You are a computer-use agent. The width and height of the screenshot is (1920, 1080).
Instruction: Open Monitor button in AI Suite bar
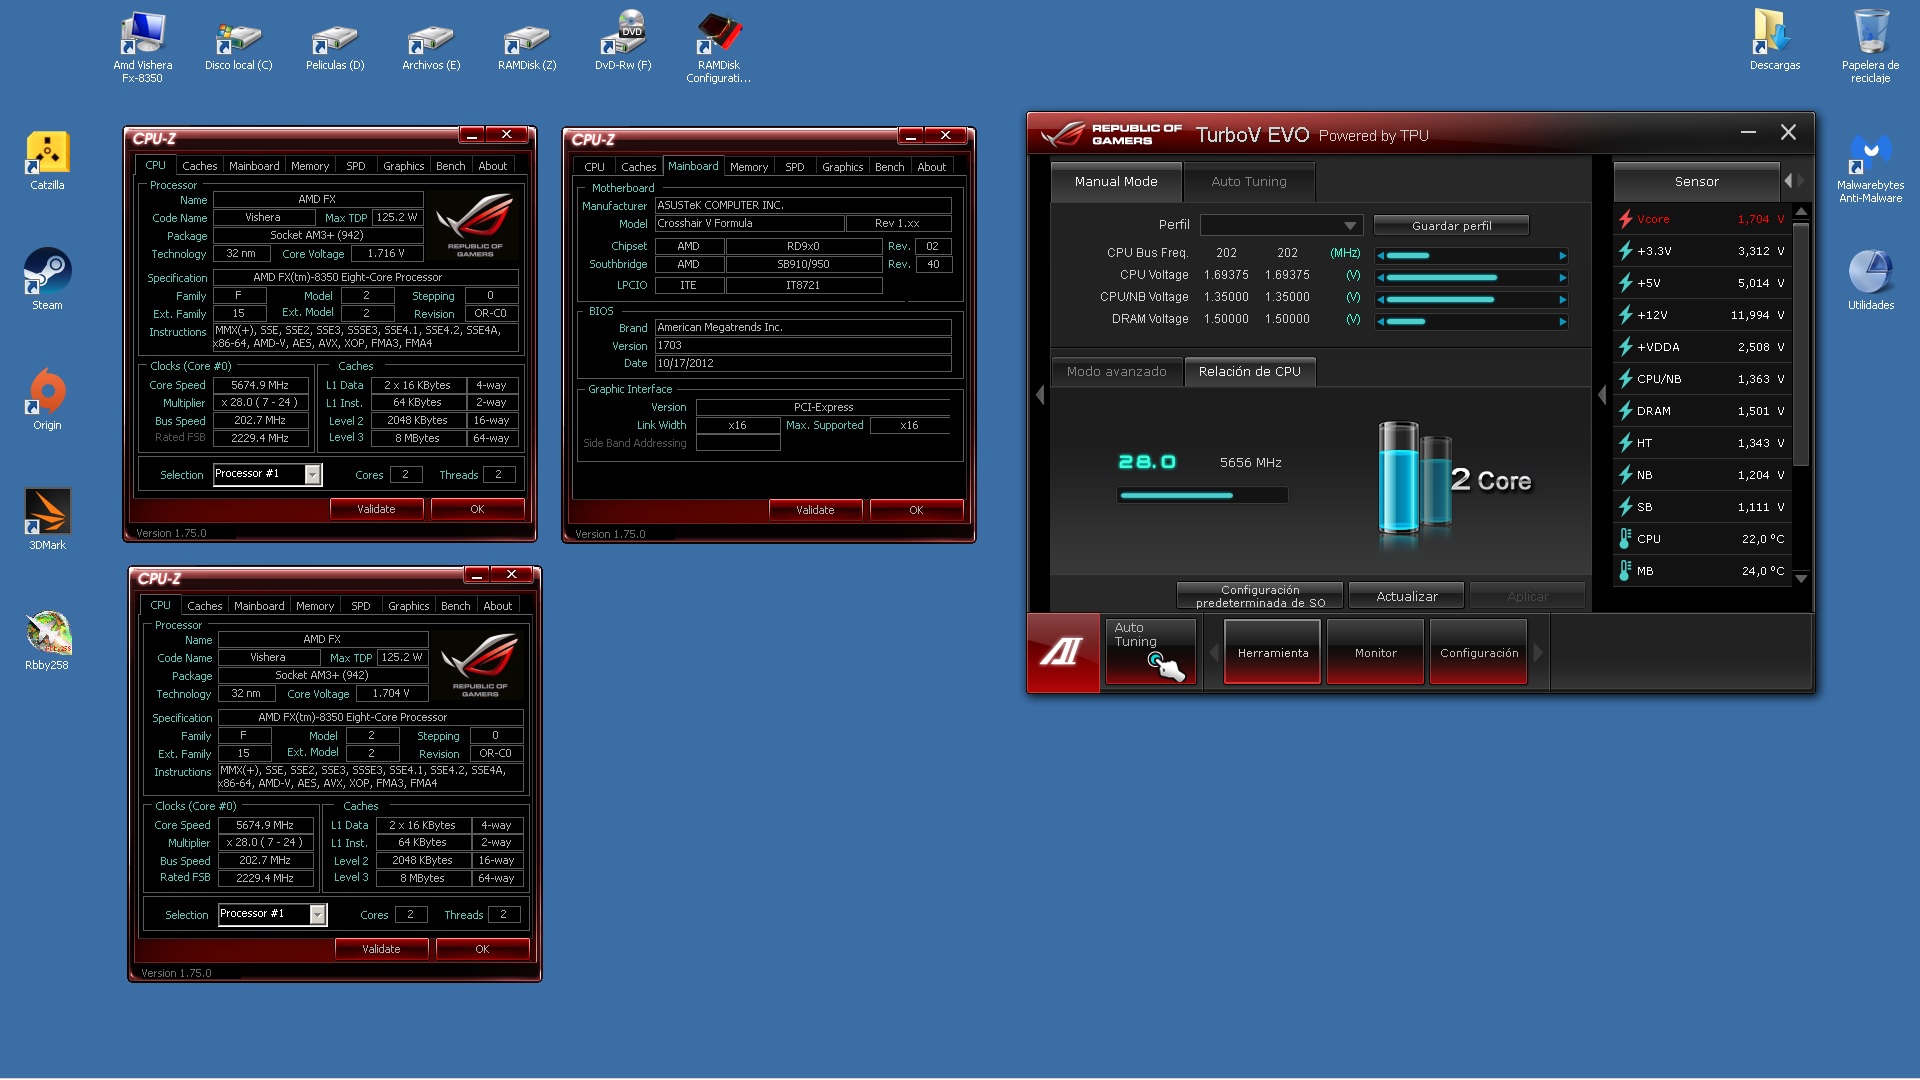tap(1375, 652)
